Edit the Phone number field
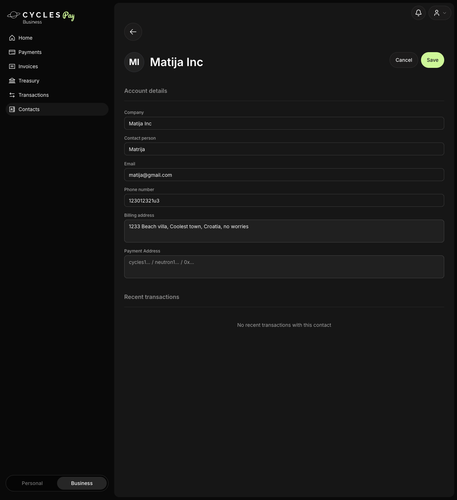Screen dimensions: 457x500 (284, 200)
